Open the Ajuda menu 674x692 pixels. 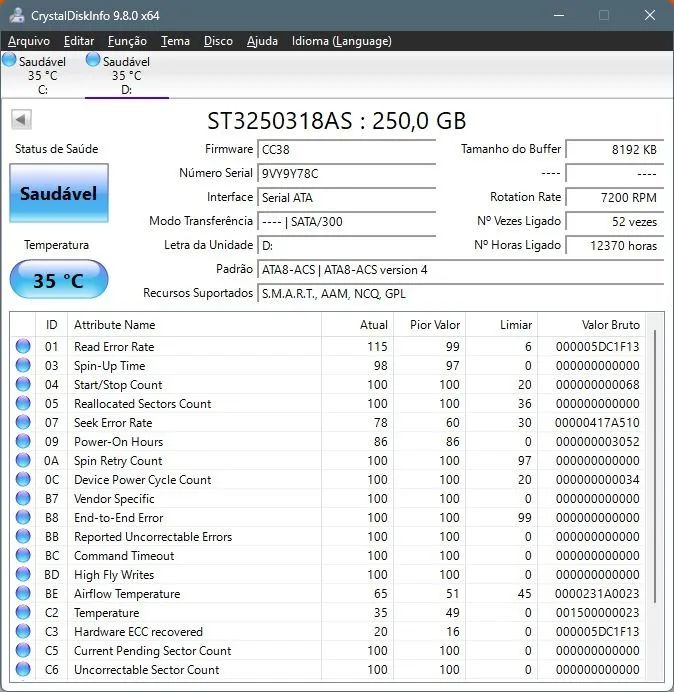(x=262, y=41)
